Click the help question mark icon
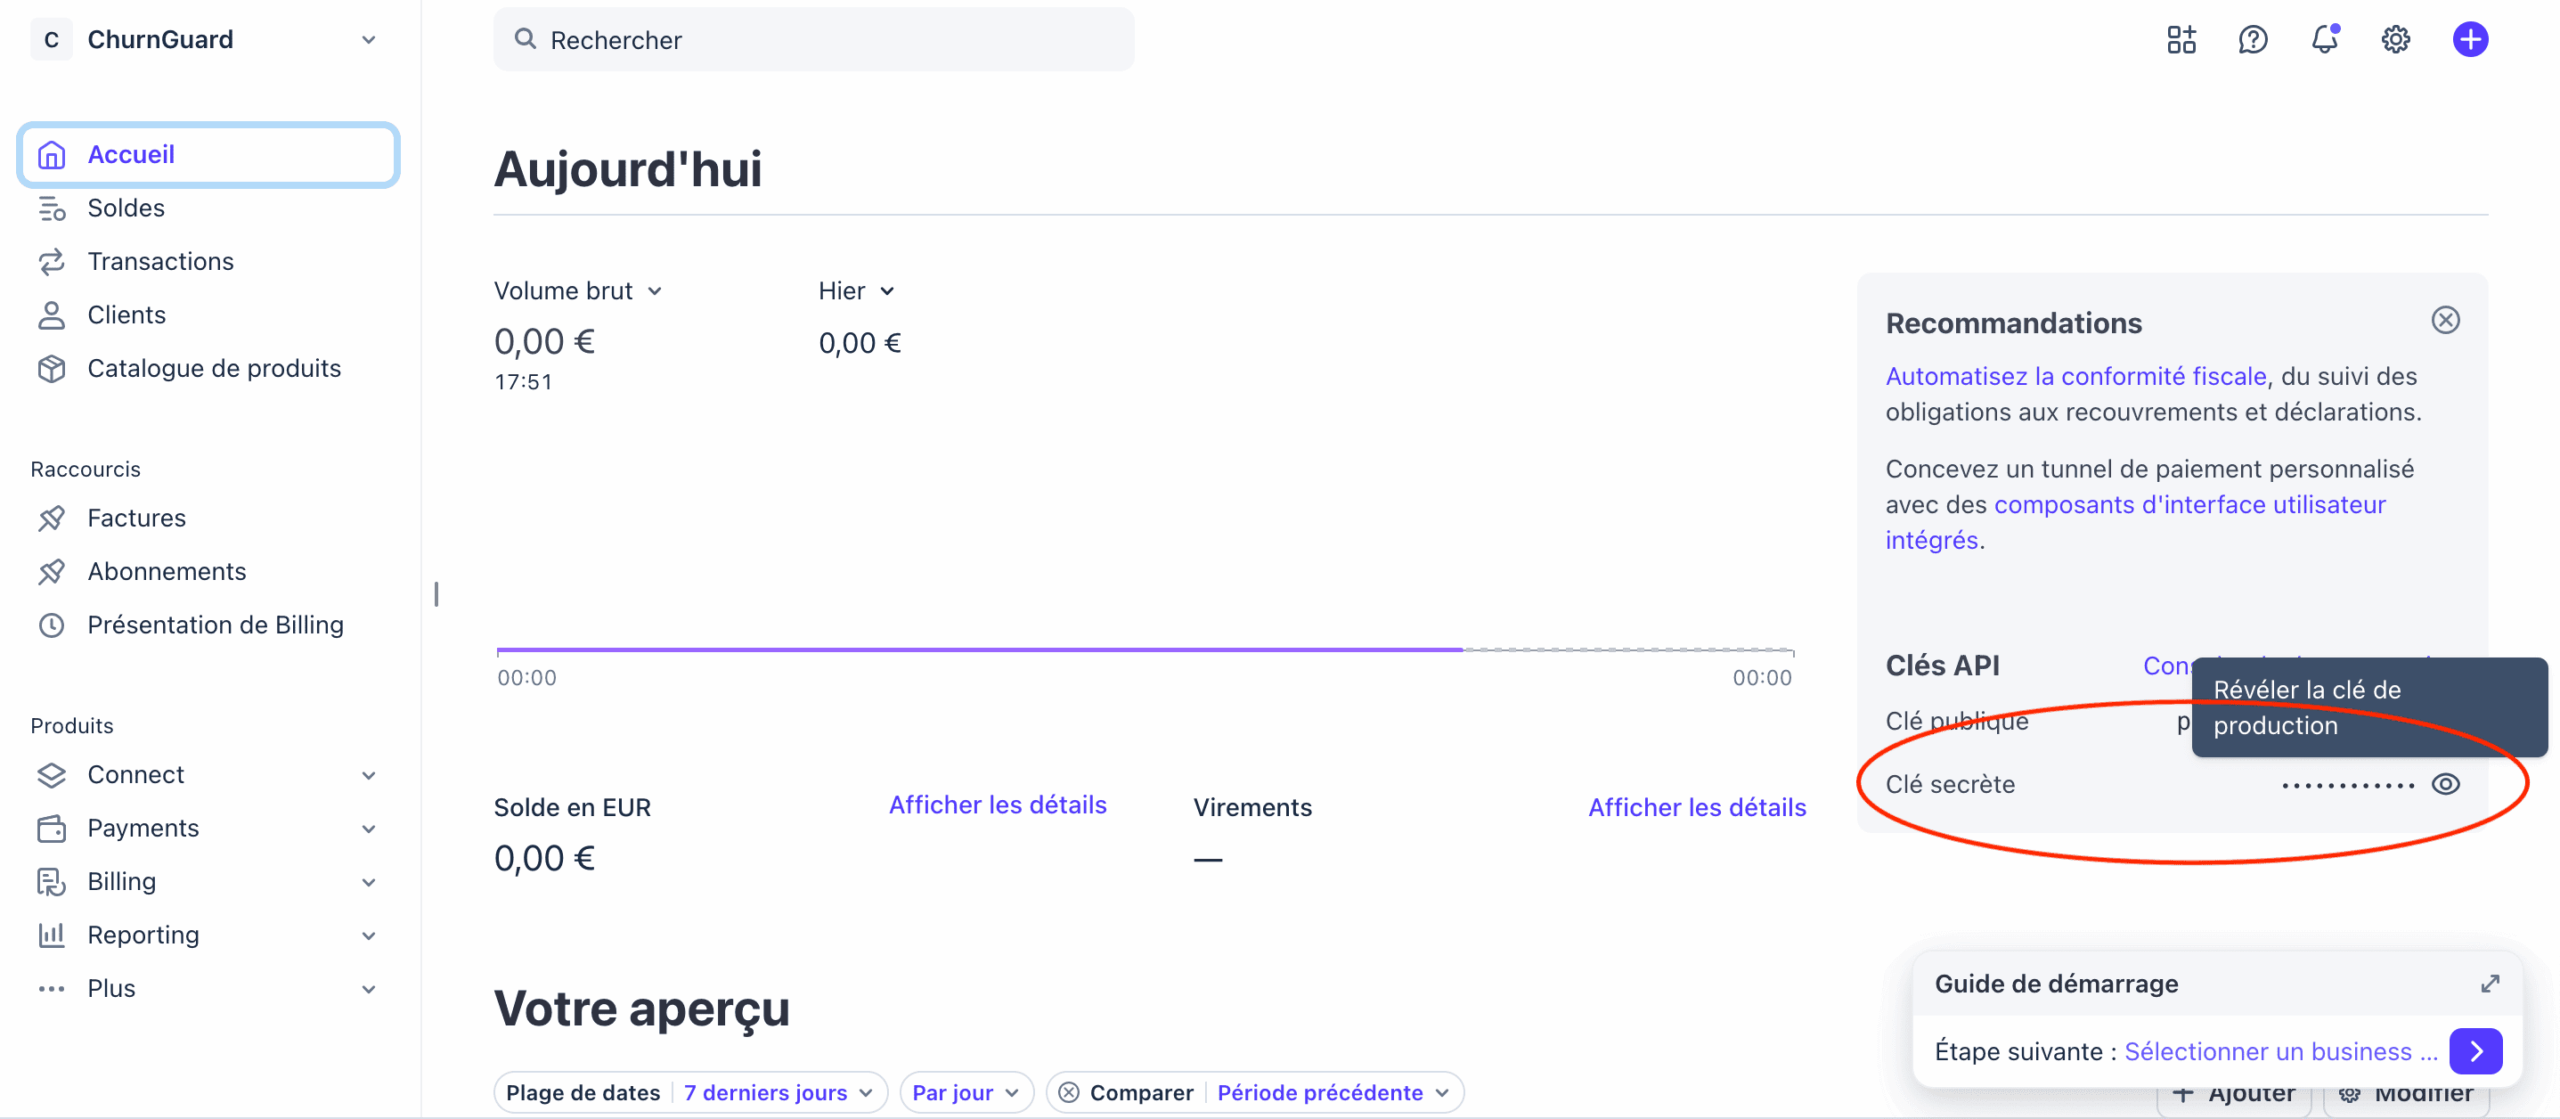This screenshot has height=1119, width=2560. pyautogui.click(x=2253, y=40)
